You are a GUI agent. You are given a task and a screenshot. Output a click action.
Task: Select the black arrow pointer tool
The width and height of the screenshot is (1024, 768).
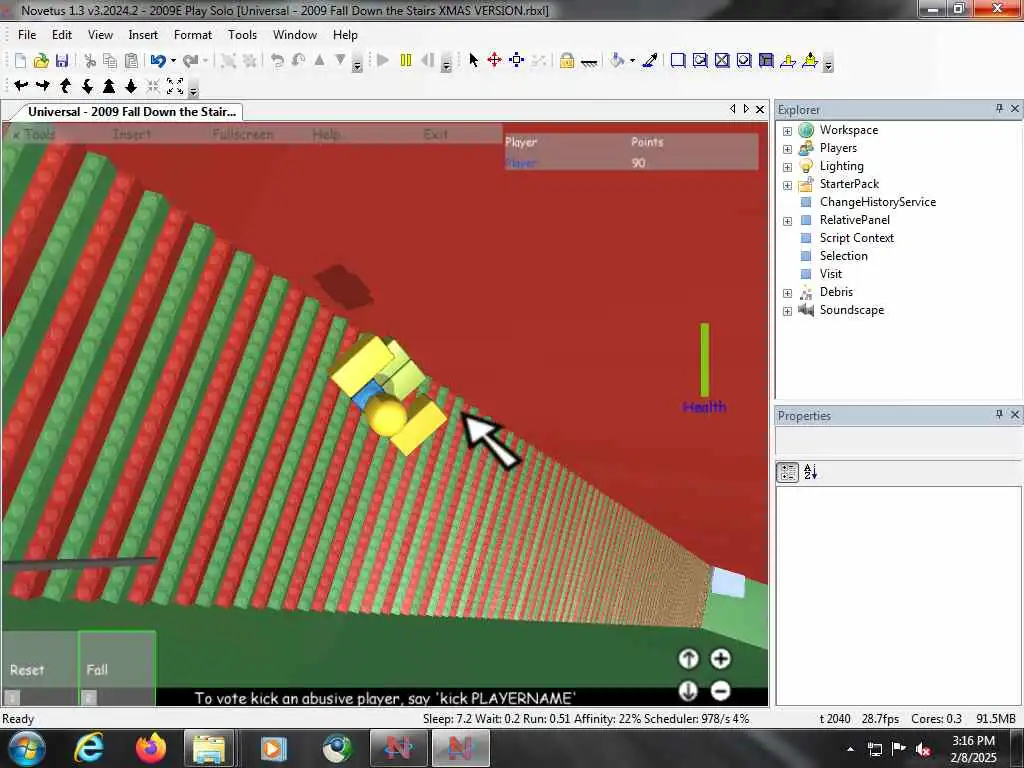coord(473,61)
